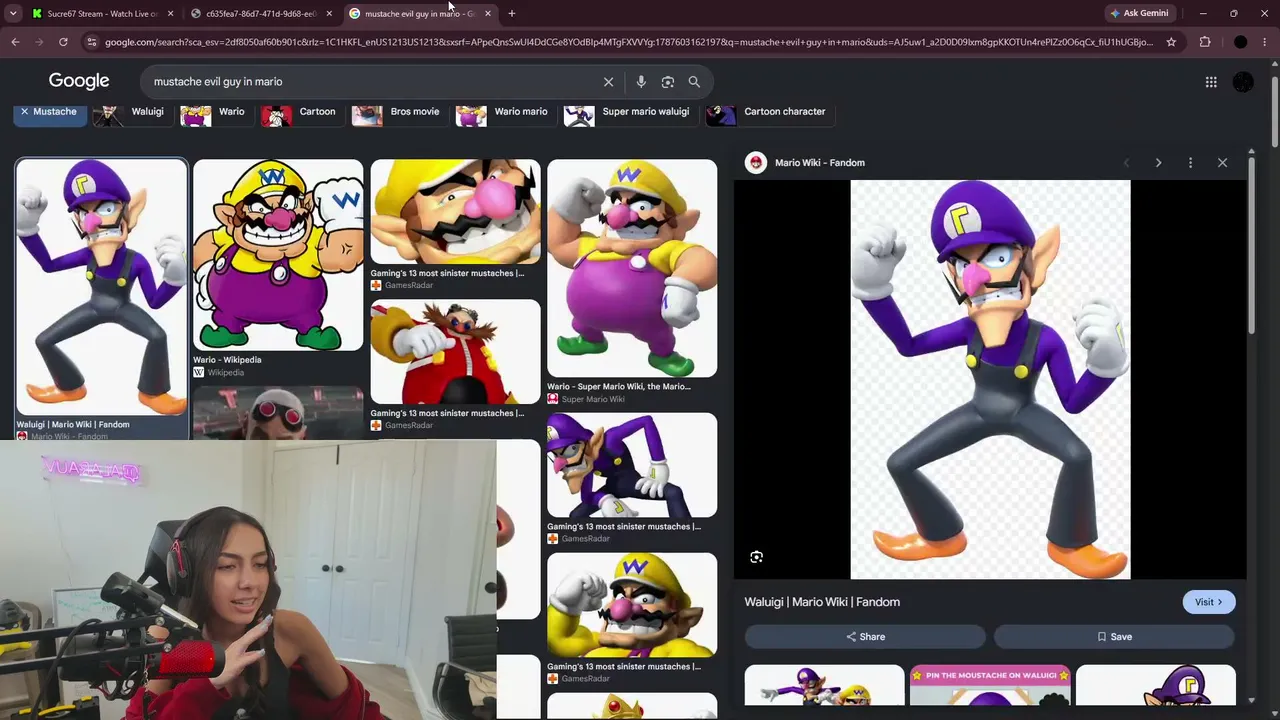Viewport: 1280px width, 720px height.
Task: Open the Waluigi Mario Wiki result thumbnail
Action: [x=101, y=287]
